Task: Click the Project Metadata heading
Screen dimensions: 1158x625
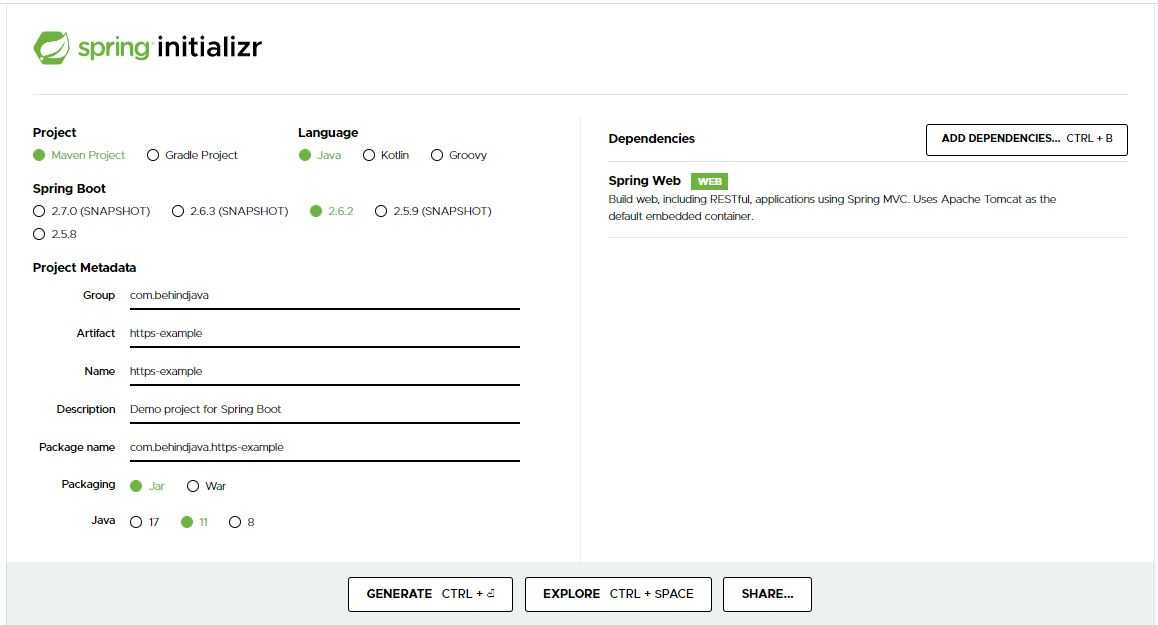Action: 84,267
